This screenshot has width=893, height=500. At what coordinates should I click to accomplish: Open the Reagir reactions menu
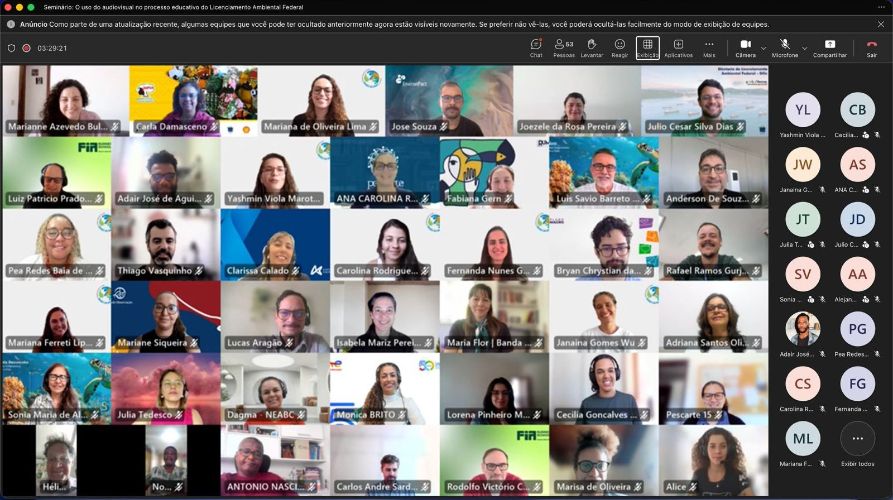(x=619, y=47)
